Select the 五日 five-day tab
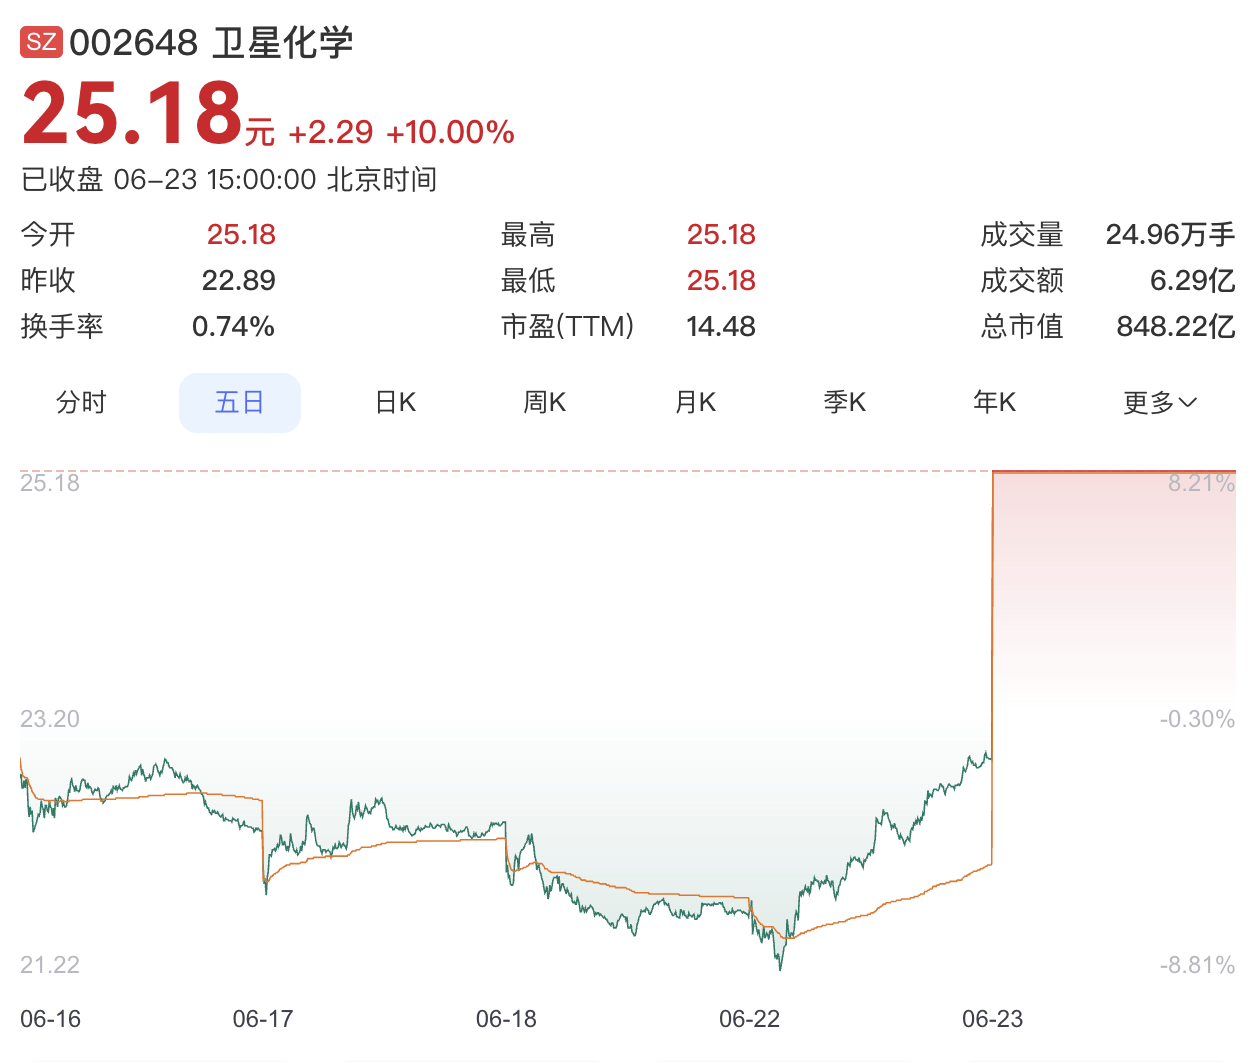Image resolution: width=1250 pixels, height=1062 pixels. (240, 402)
